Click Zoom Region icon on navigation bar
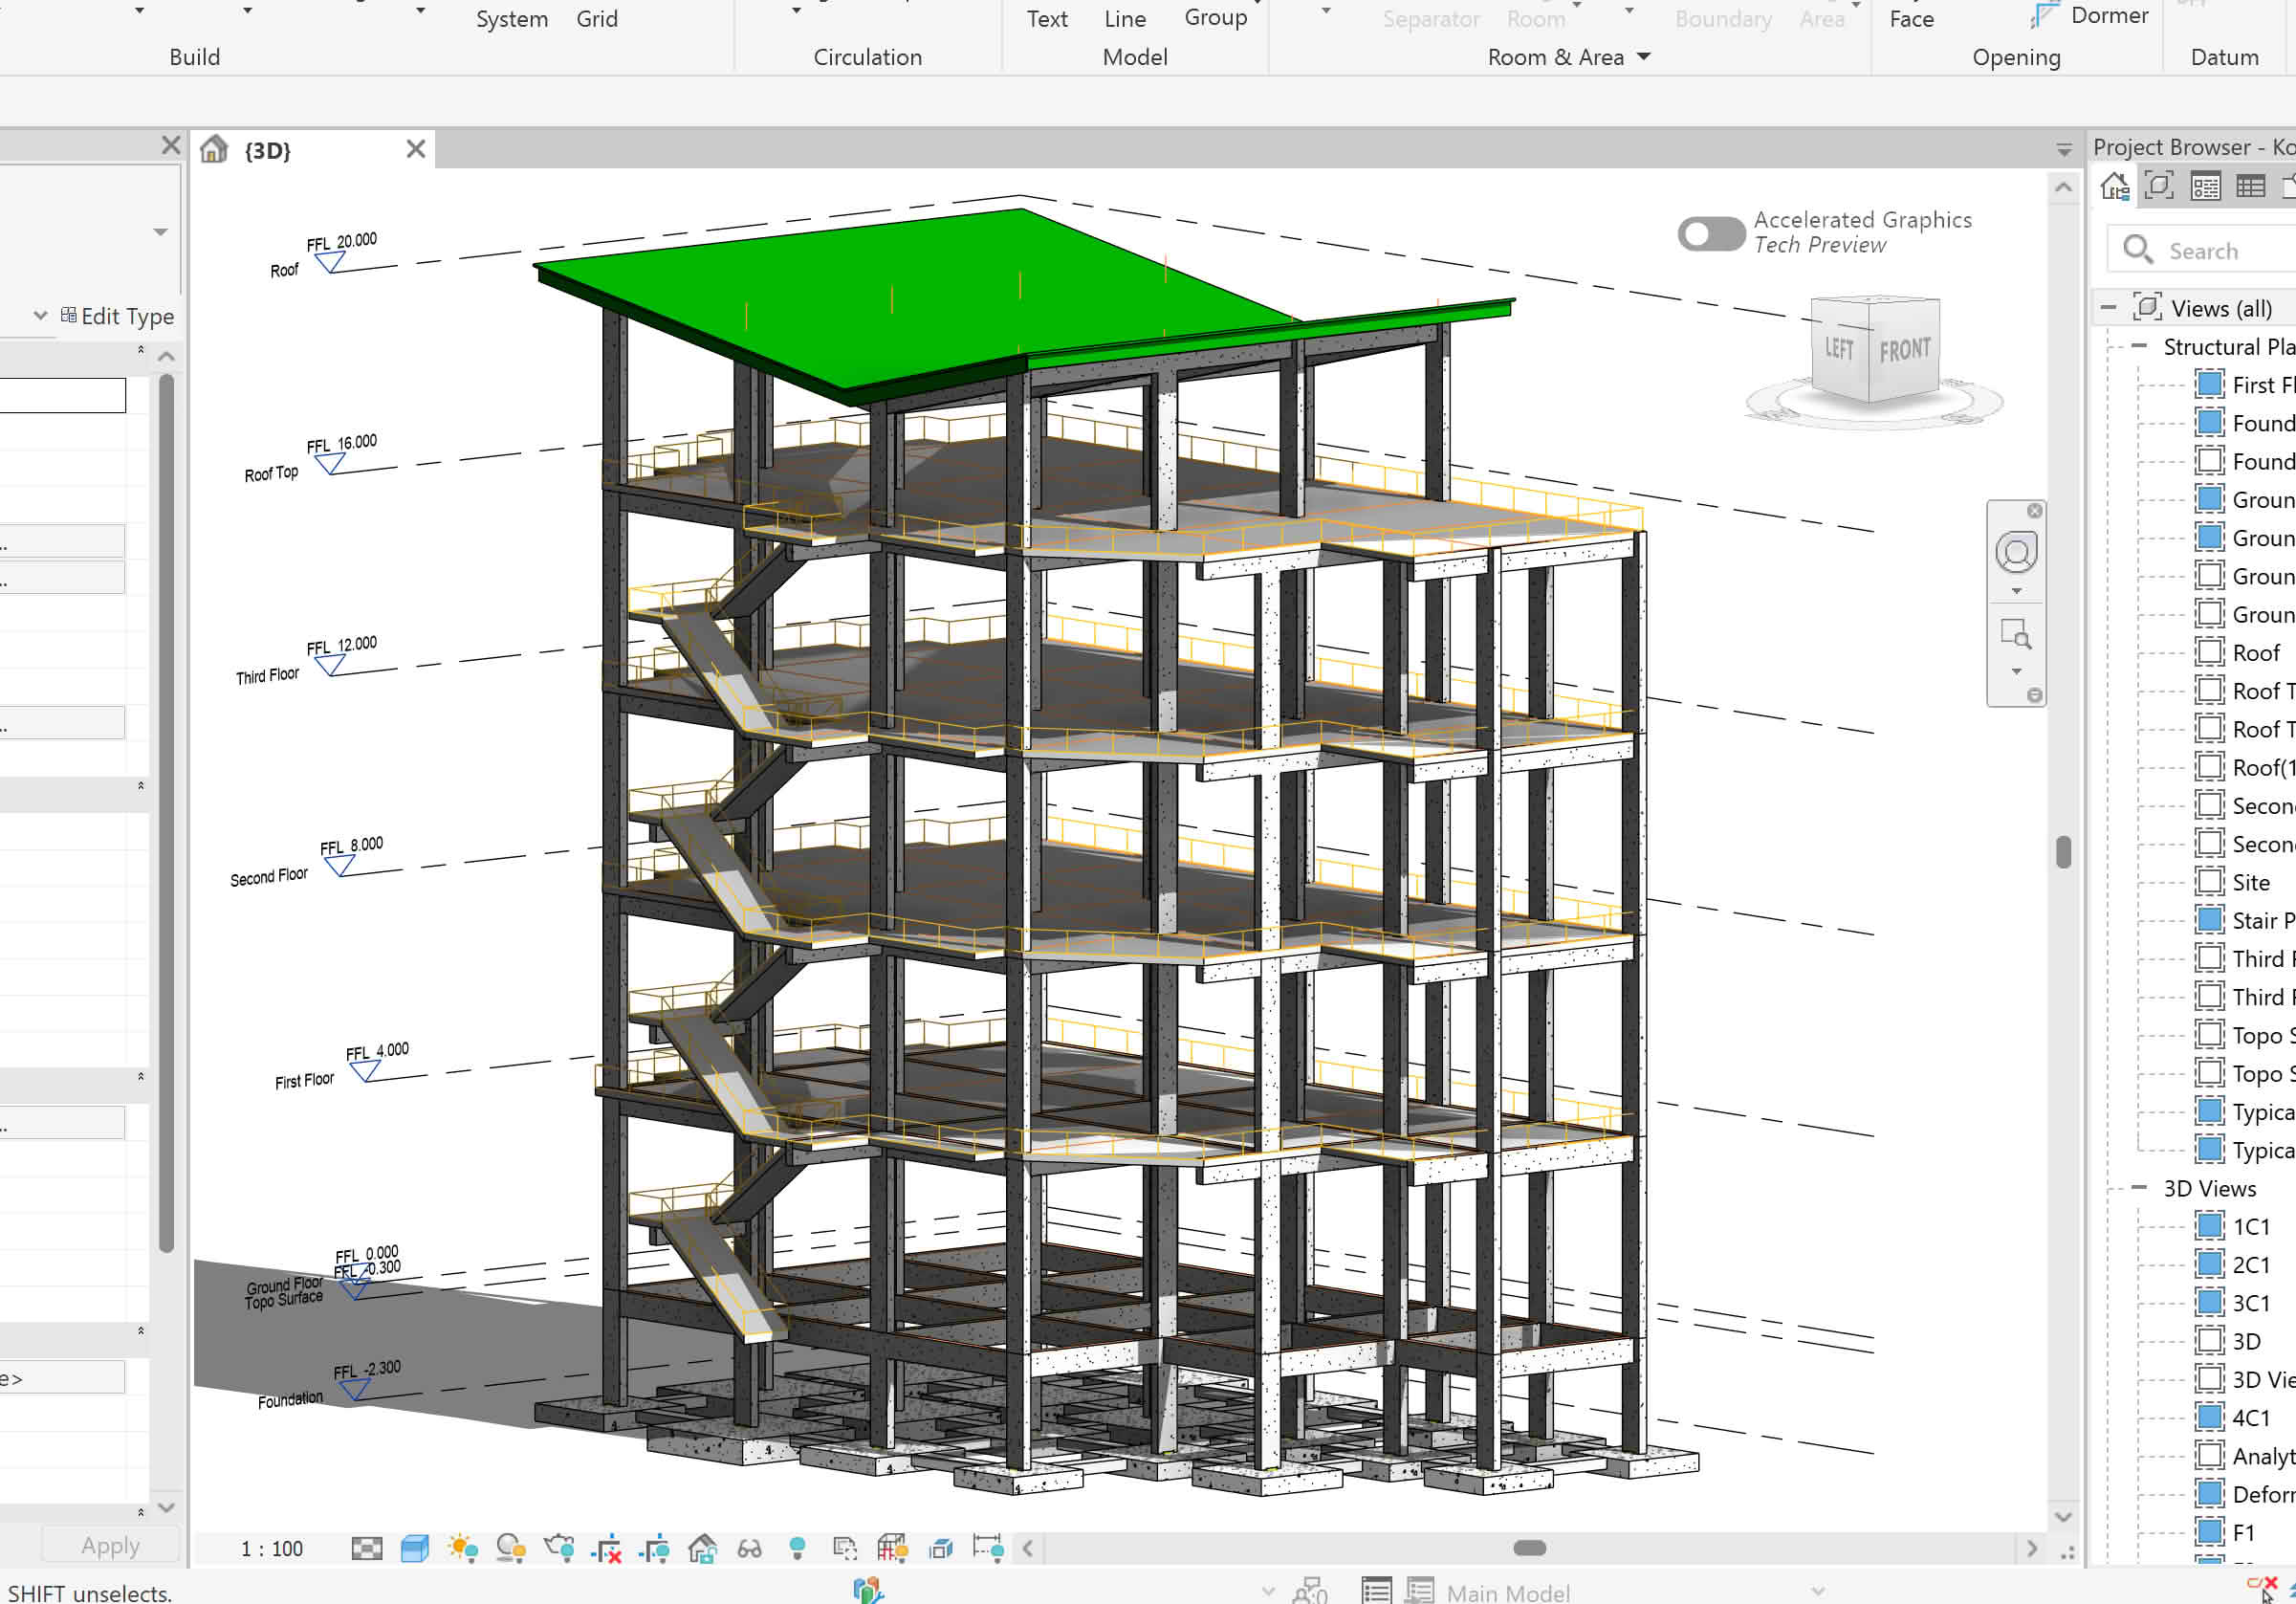The width and height of the screenshot is (2296, 1604). tap(2015, 634)
